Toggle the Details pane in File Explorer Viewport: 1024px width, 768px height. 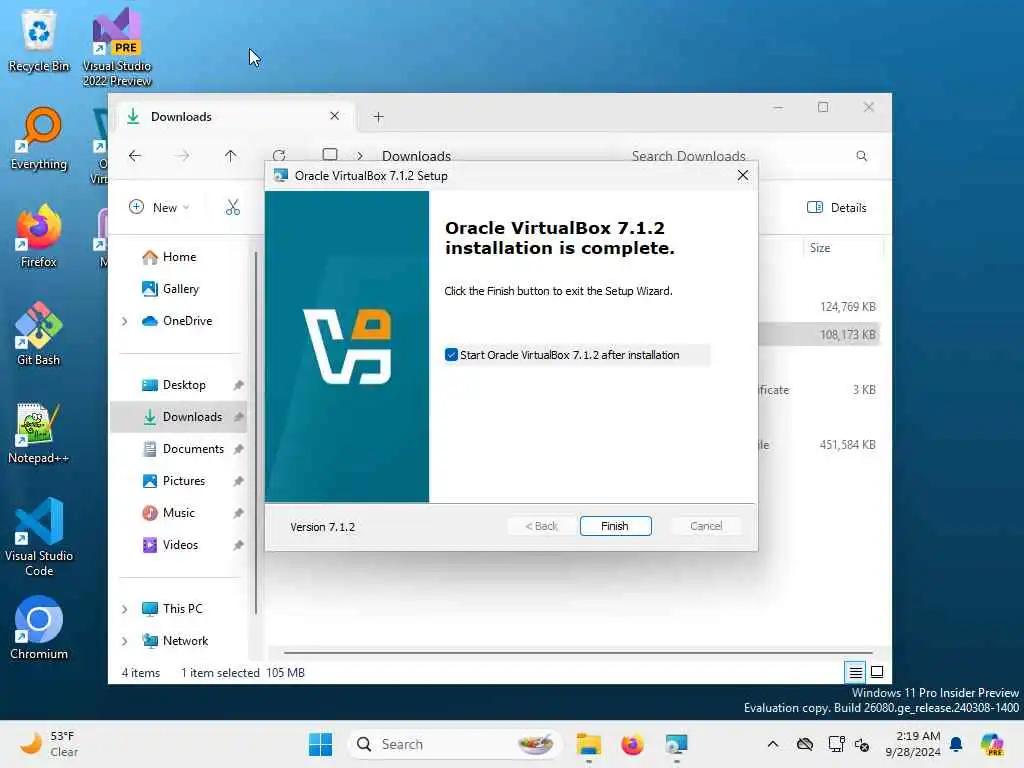pyautogui.click(x=837, y=207)
